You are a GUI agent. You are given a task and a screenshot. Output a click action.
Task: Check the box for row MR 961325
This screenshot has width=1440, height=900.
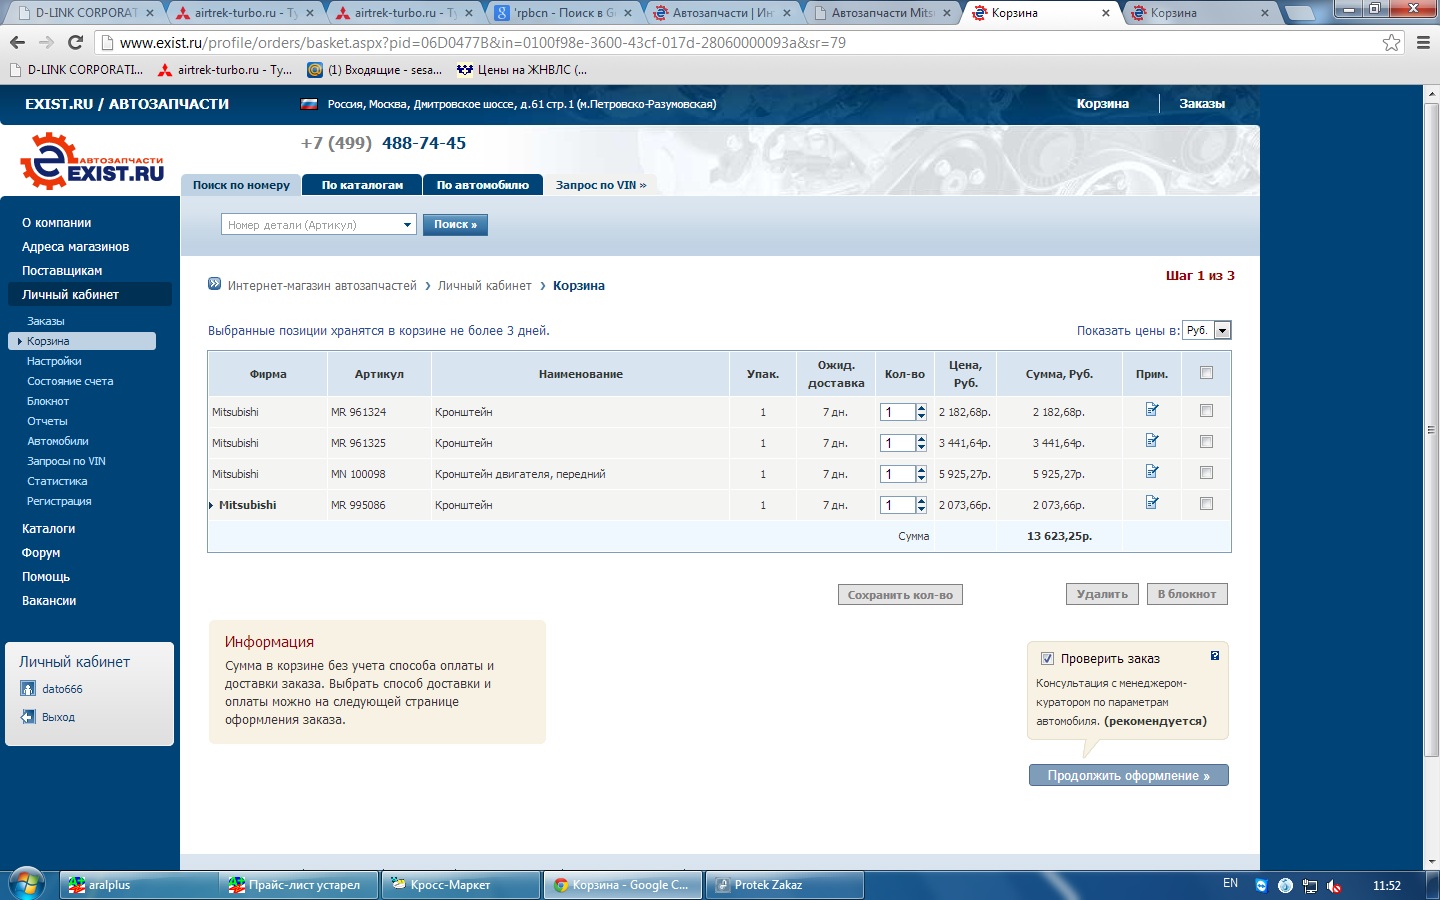coord(1206,442)
